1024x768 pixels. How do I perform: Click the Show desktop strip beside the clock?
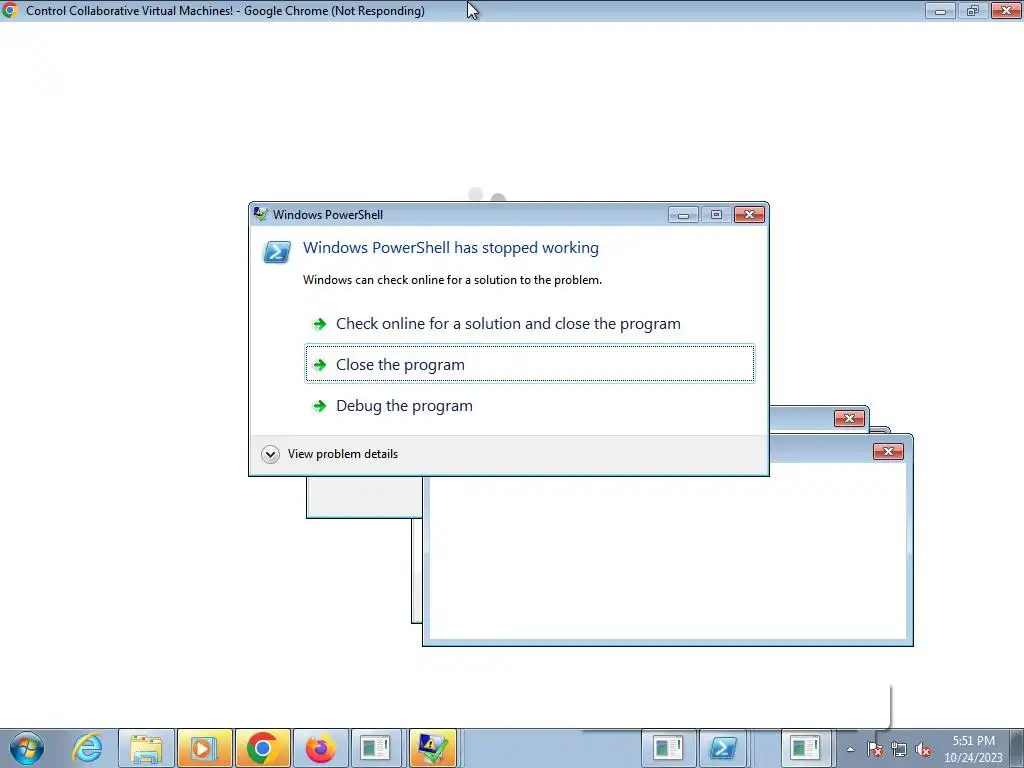pos(1017,748)
